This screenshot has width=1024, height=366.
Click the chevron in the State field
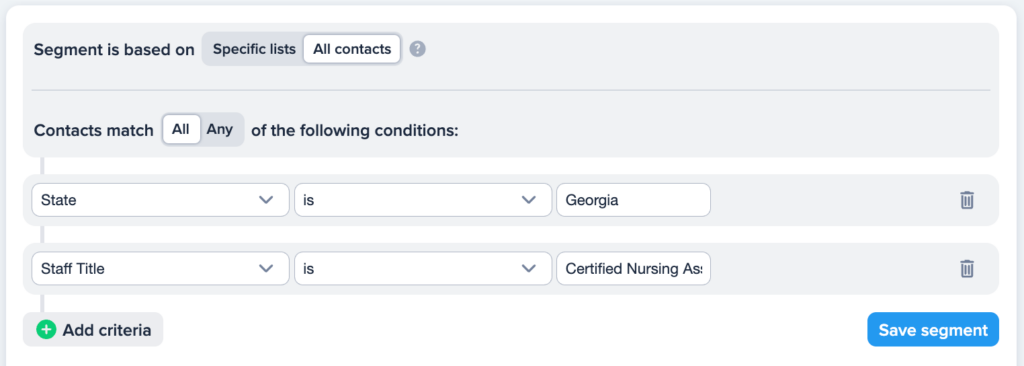(265, 200)
